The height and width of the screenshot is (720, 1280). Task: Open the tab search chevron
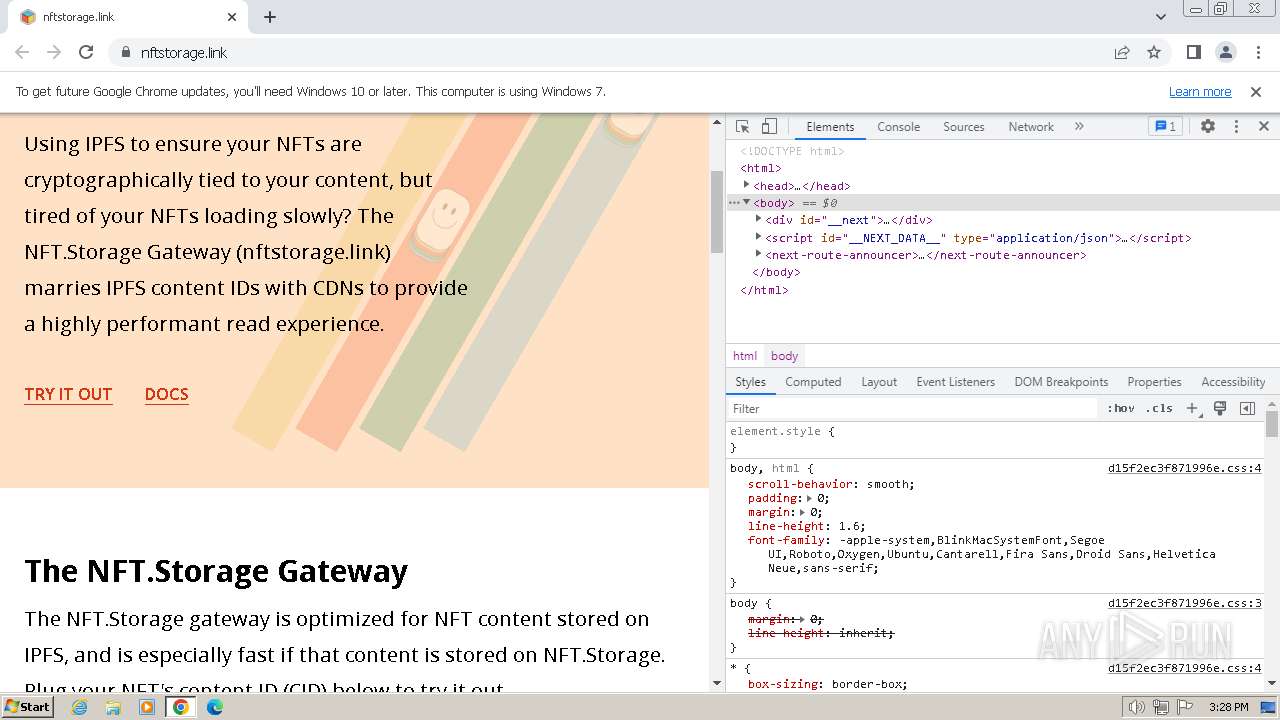click(1160, 17)
